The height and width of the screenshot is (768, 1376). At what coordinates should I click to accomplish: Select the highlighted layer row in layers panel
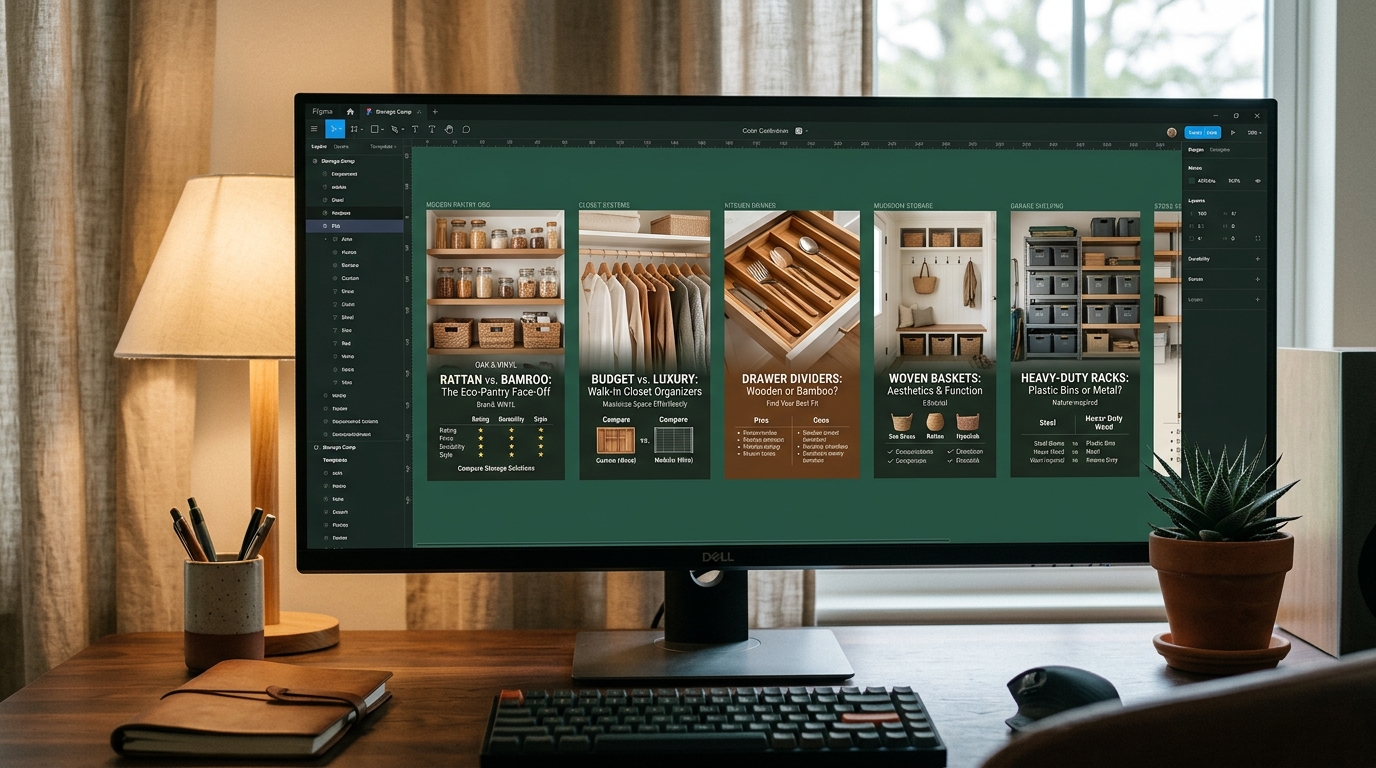(x=355, y=226)
